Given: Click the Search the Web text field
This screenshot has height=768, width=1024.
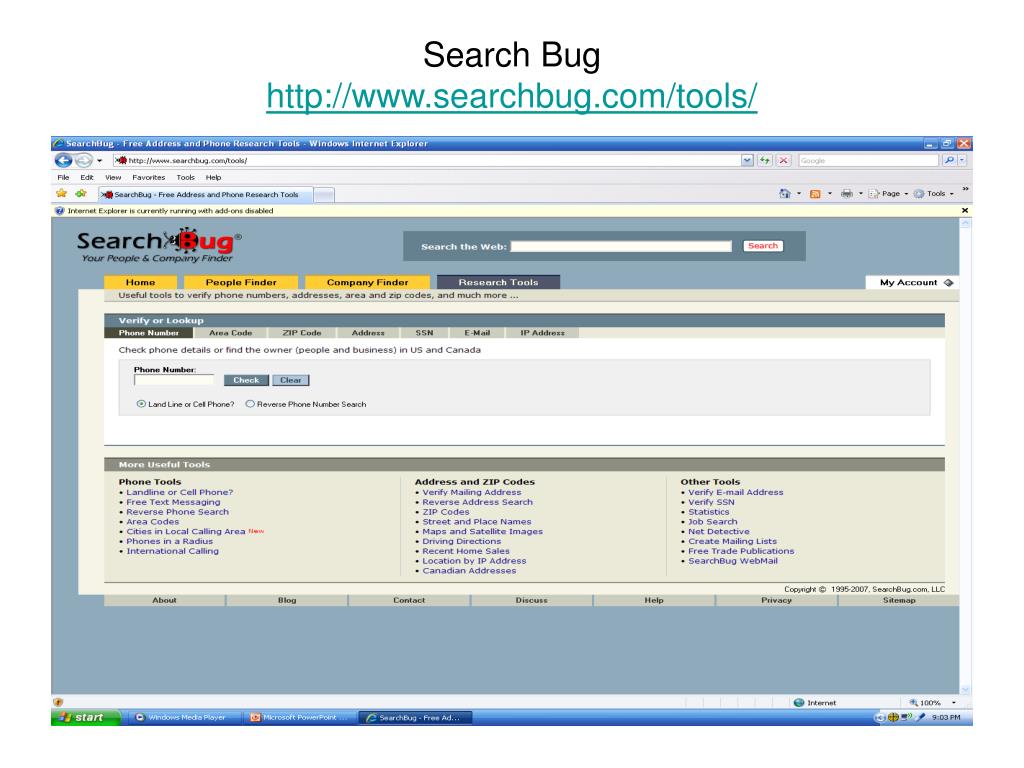Looking at the screenshot, I should (621, 246).
